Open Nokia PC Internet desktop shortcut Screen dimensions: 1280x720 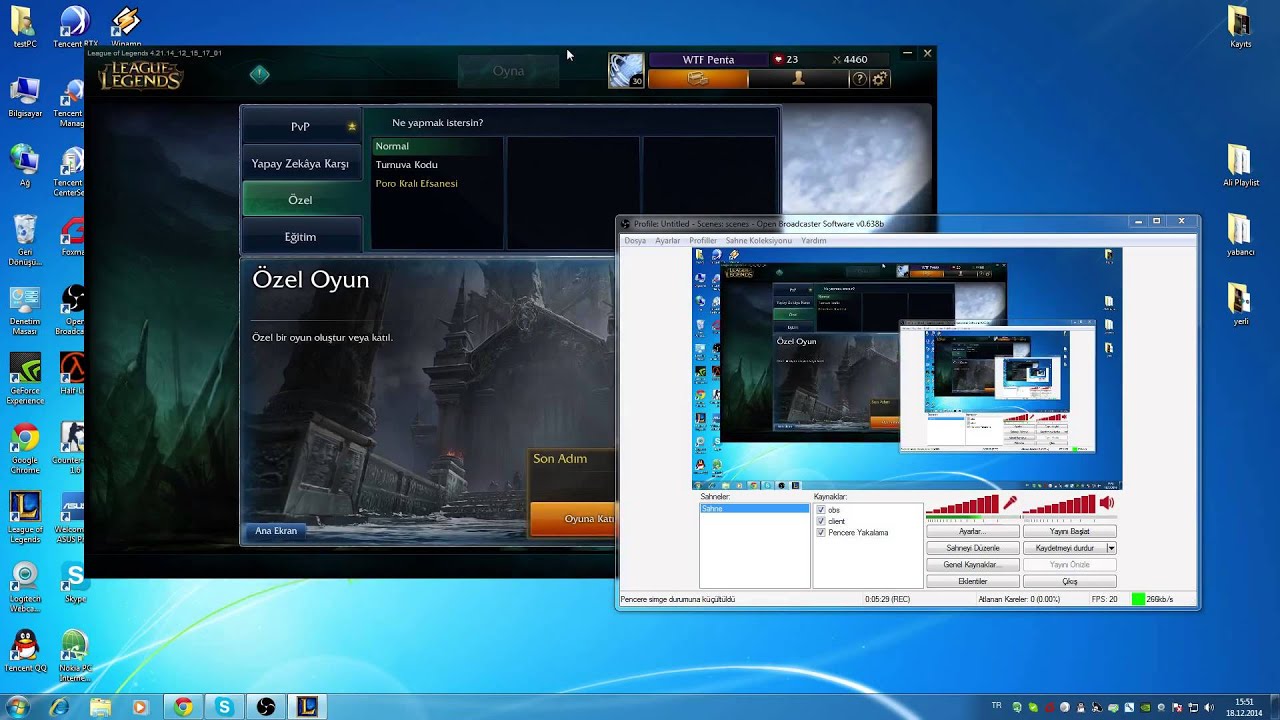[x=75, y=655]
